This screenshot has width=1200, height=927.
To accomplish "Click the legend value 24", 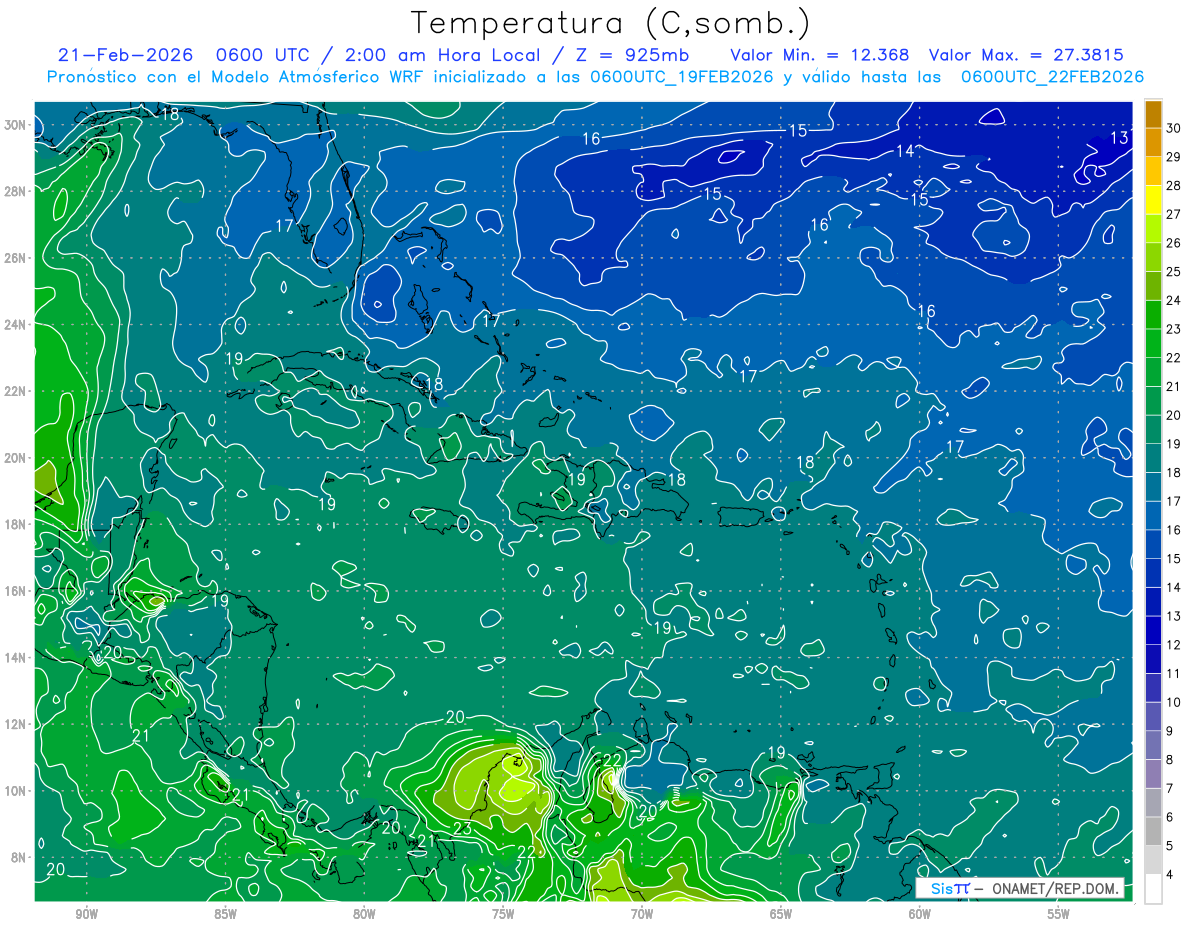I will [x=1175, y=300].
